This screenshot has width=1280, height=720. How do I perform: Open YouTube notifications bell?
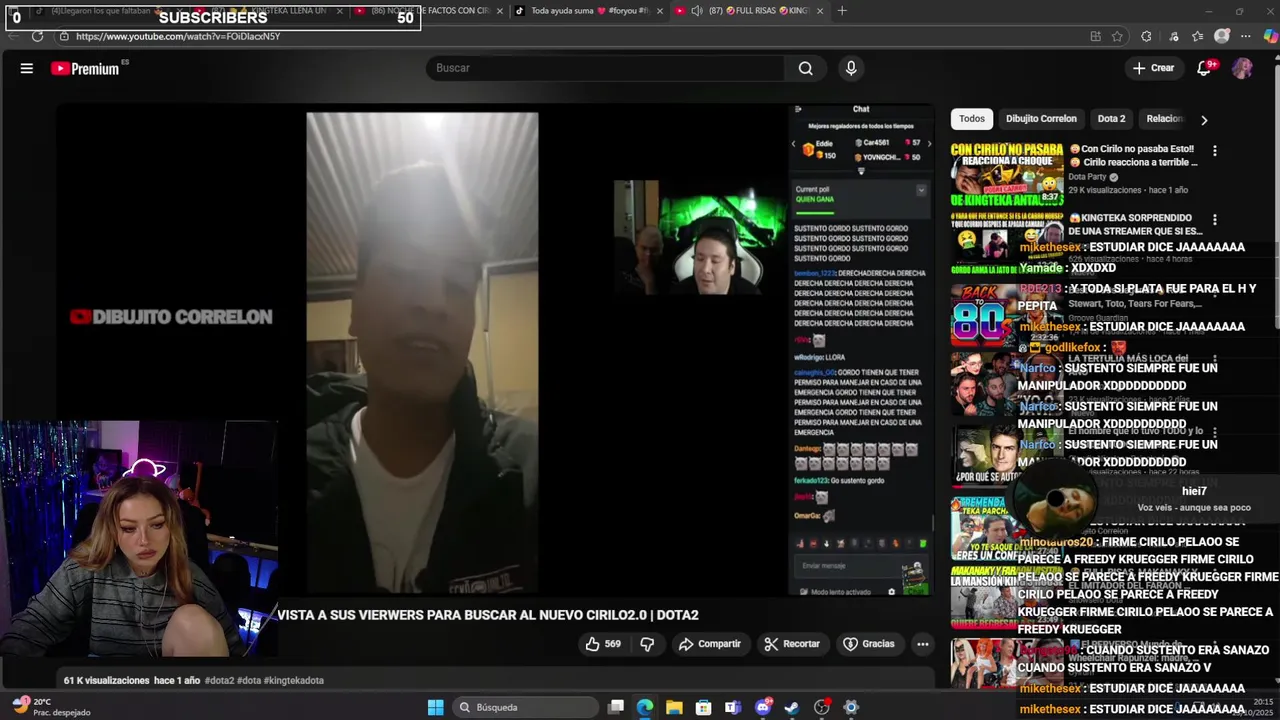1205,68
